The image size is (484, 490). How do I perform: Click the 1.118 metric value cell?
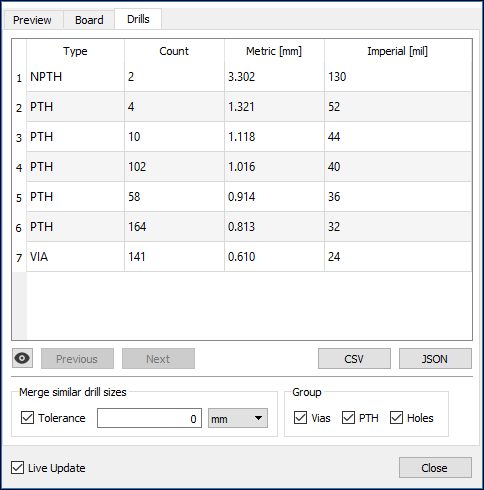click(x=274, y=137)
